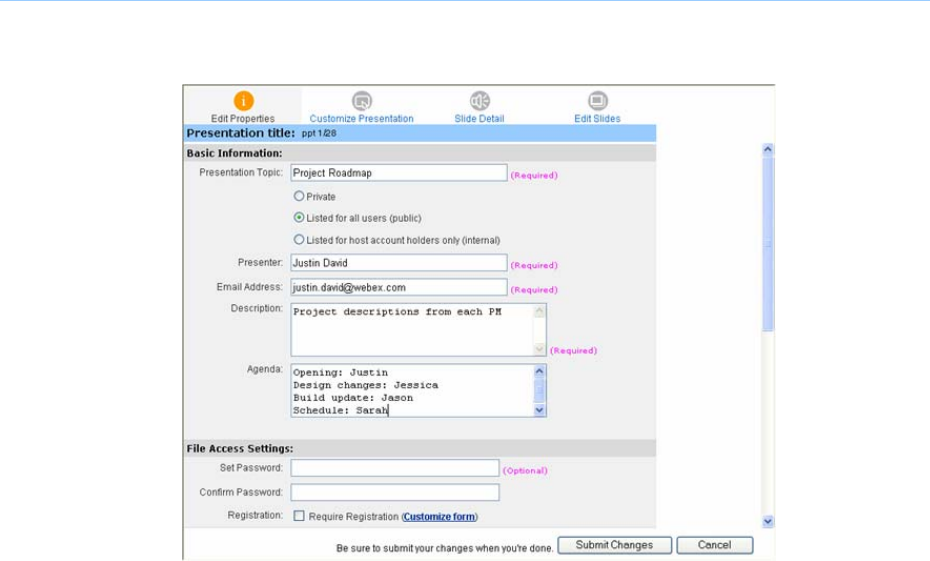The image size is (930, 561).
Task: Click the main form vertical scrollbar thumb
Action: tap(767, 243)
